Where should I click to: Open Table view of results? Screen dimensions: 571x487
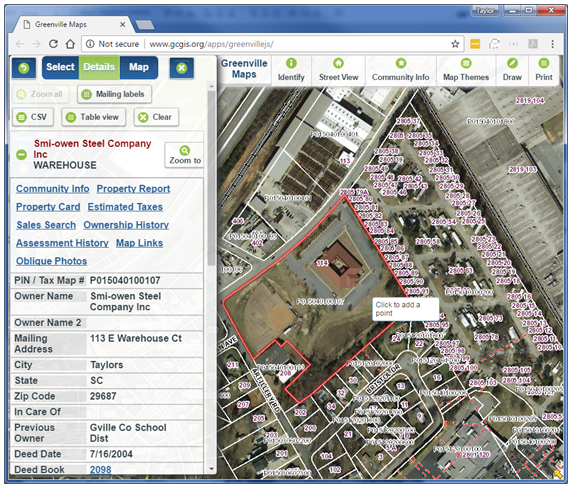94,117
